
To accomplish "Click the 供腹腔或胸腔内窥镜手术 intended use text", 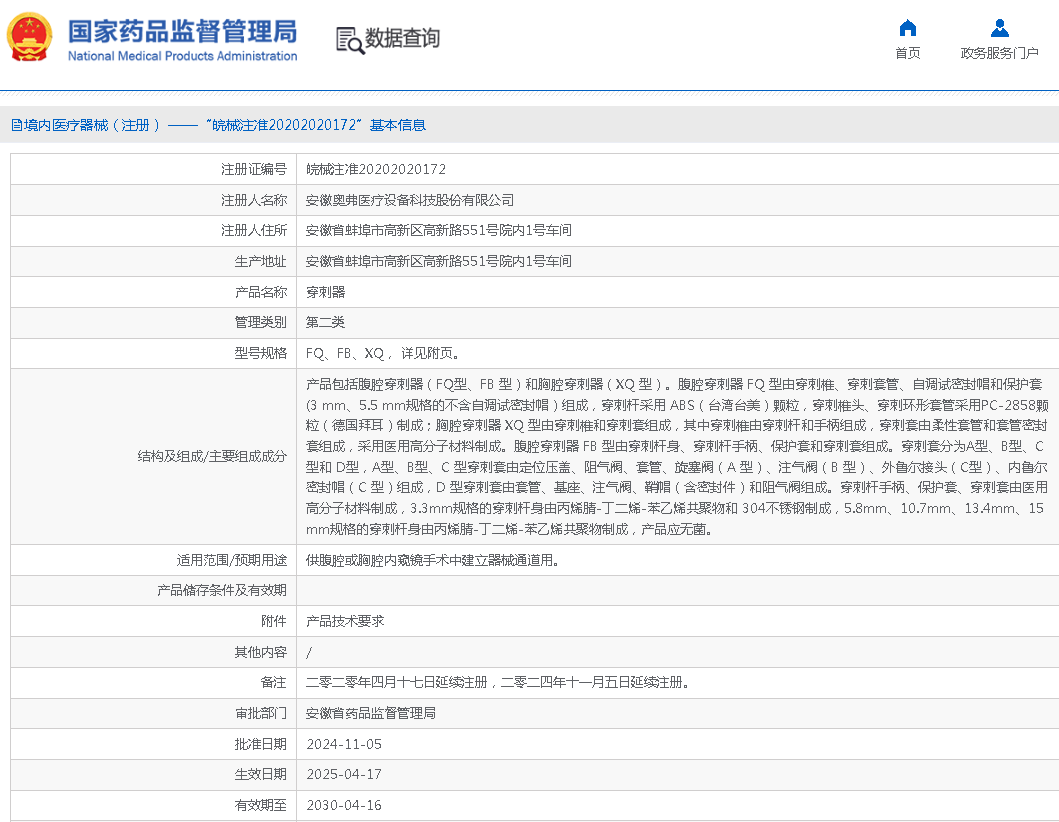I will (430, 560).
